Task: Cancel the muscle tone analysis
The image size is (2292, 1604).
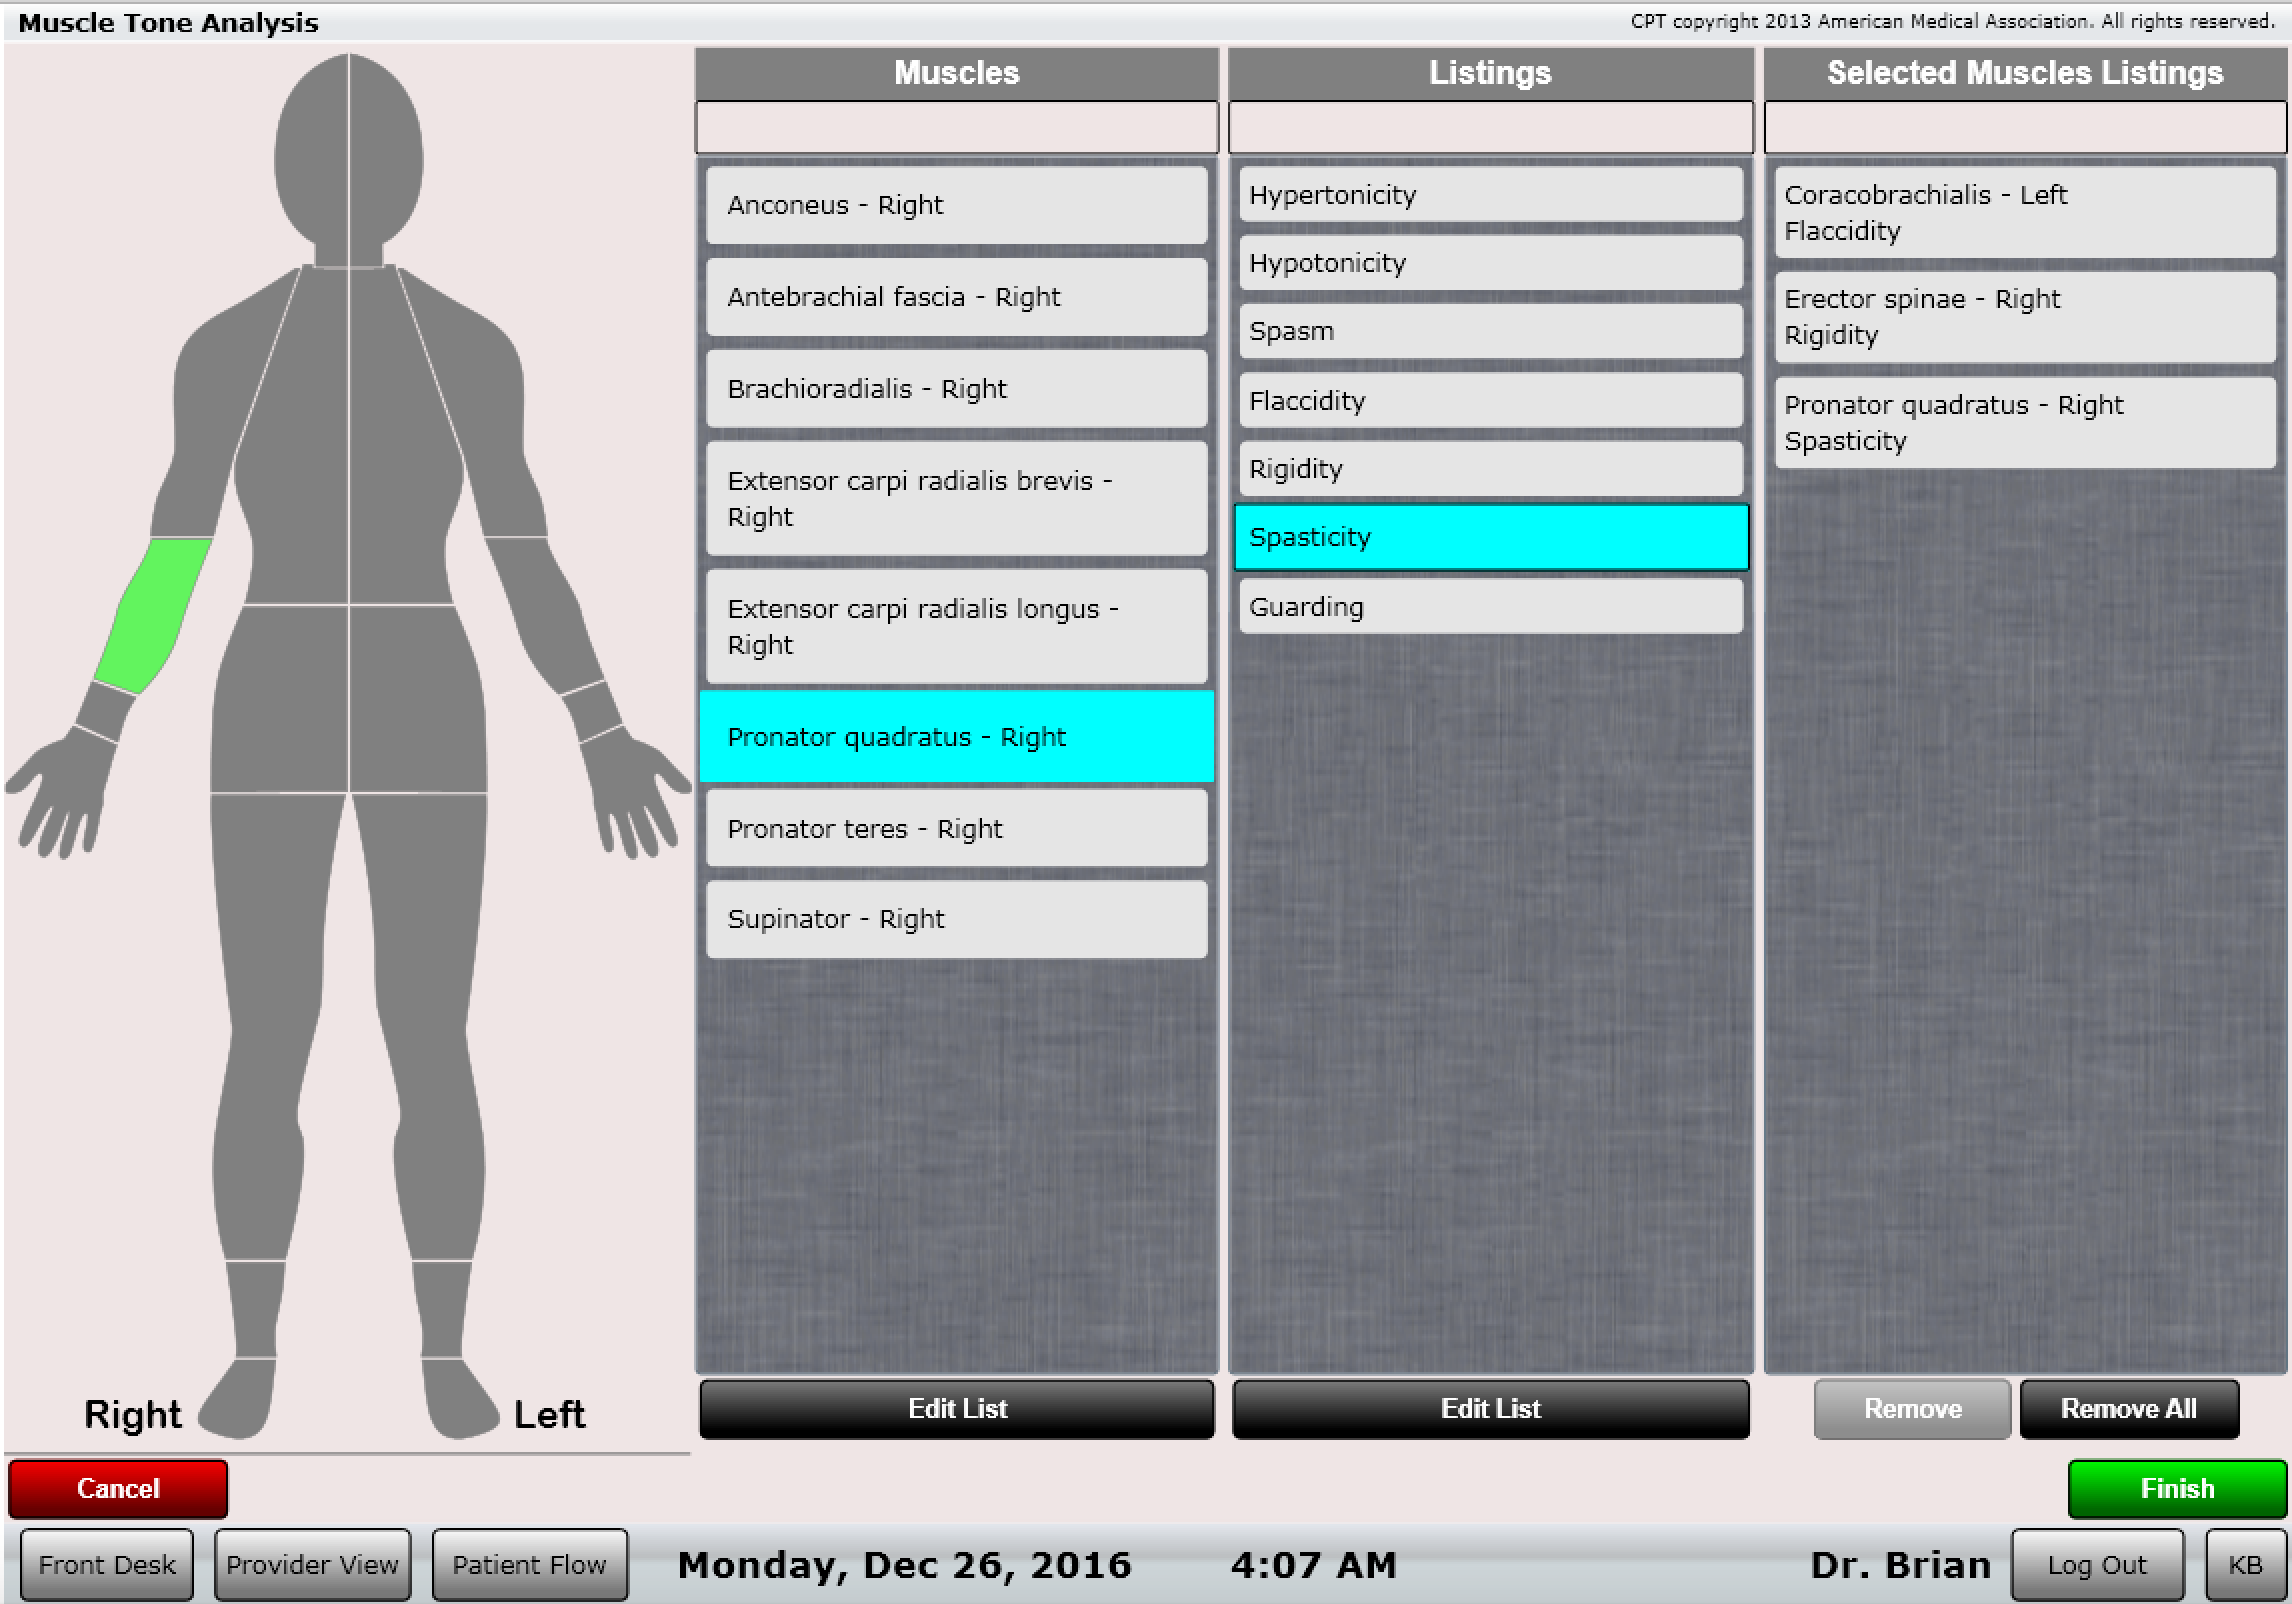Action: coord(116,1488)
